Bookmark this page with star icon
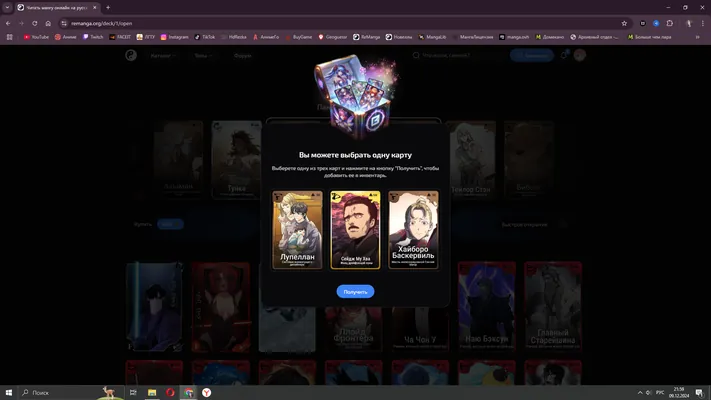The image size is (711, 400). click(x=624, y=23)
